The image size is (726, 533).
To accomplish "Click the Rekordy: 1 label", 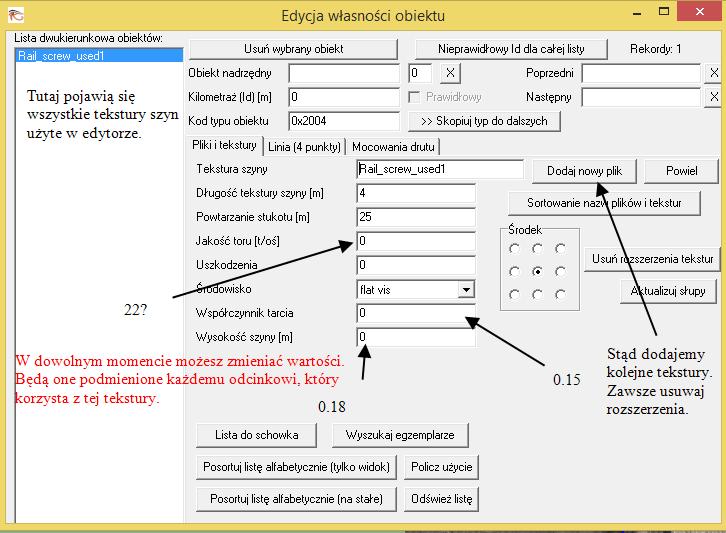I will (x=655, y=49).
